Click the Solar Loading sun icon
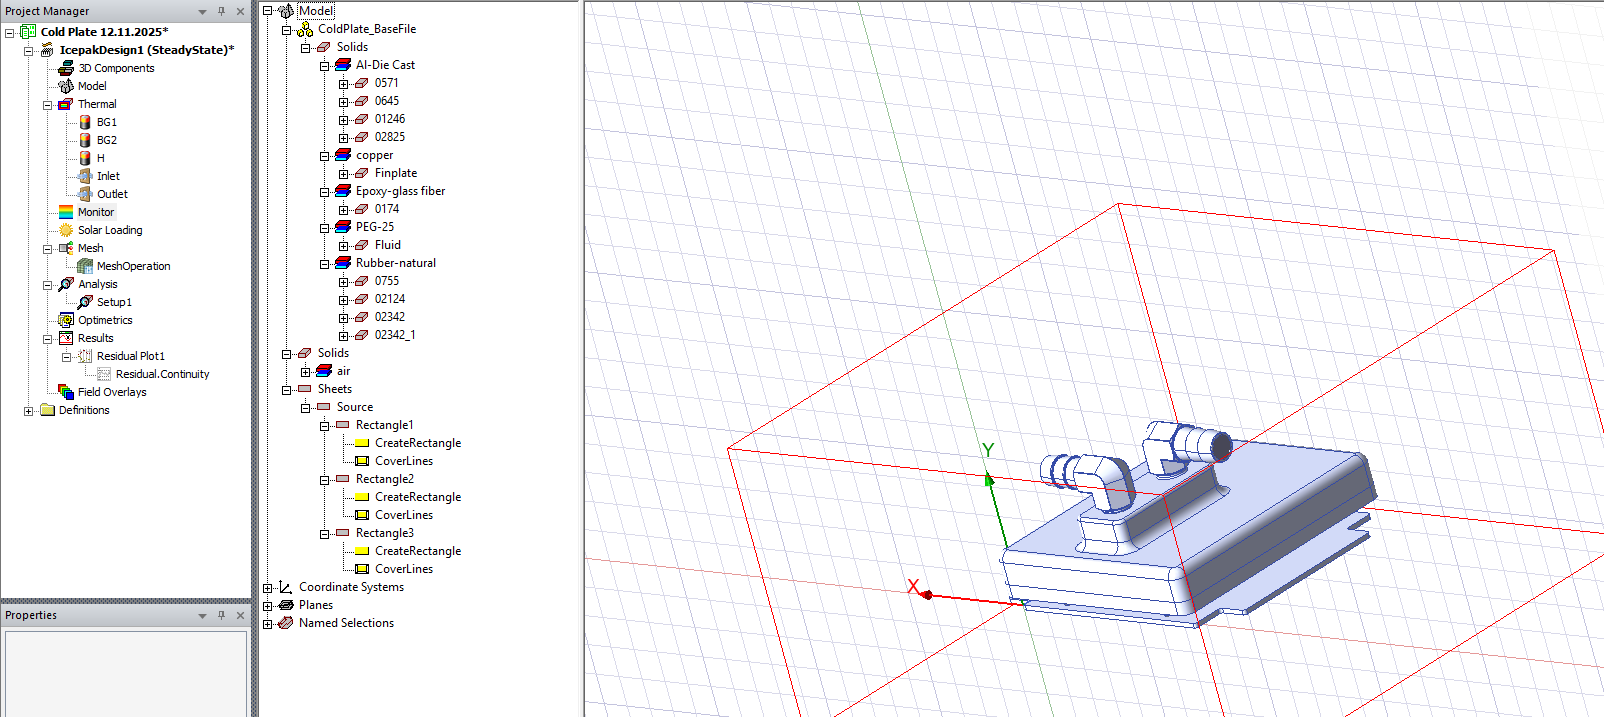Screen dimensions: 1604x717 [66, 230]
